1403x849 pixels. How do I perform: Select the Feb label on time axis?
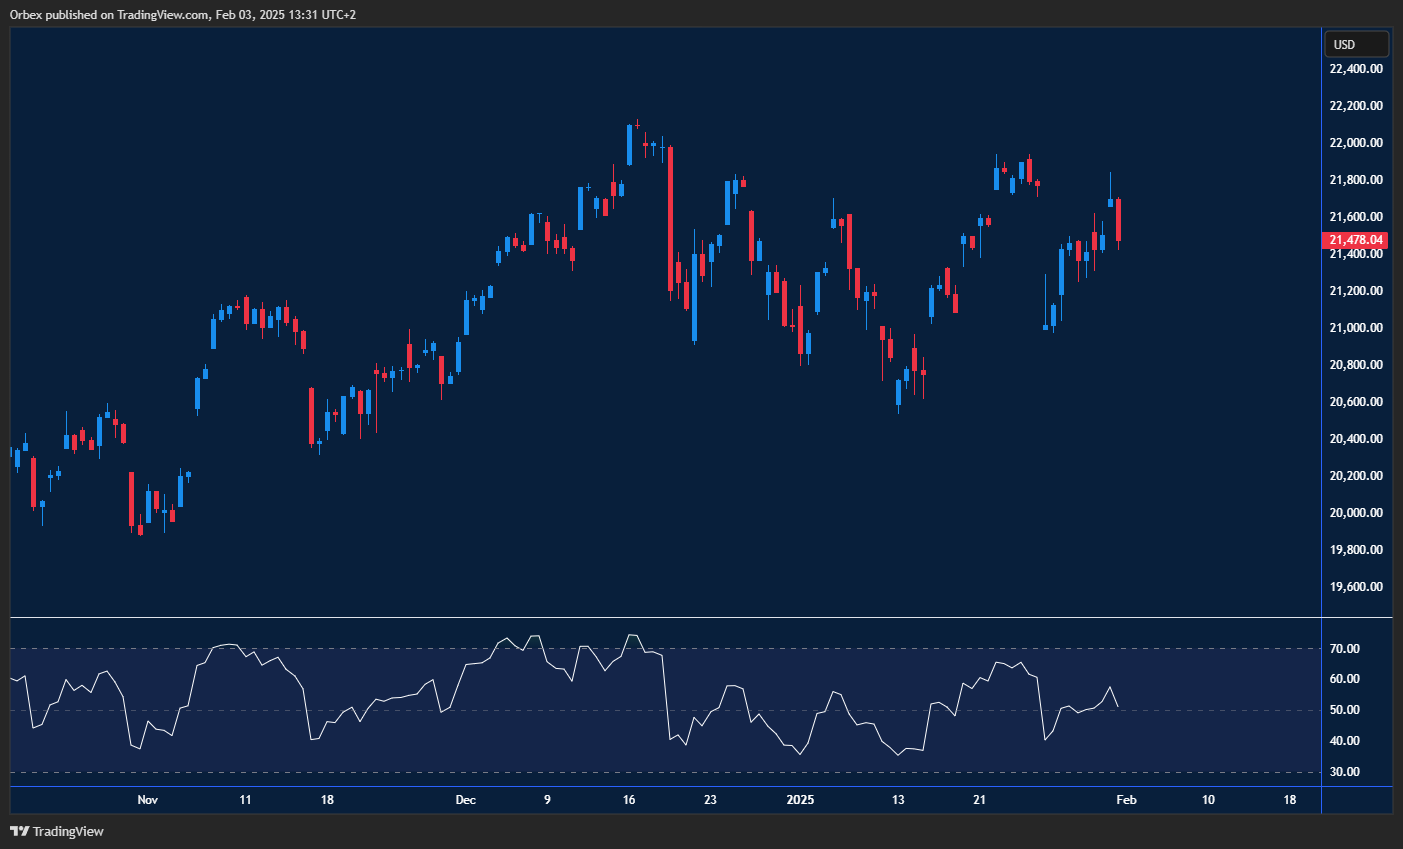(x=1126, y=800)
